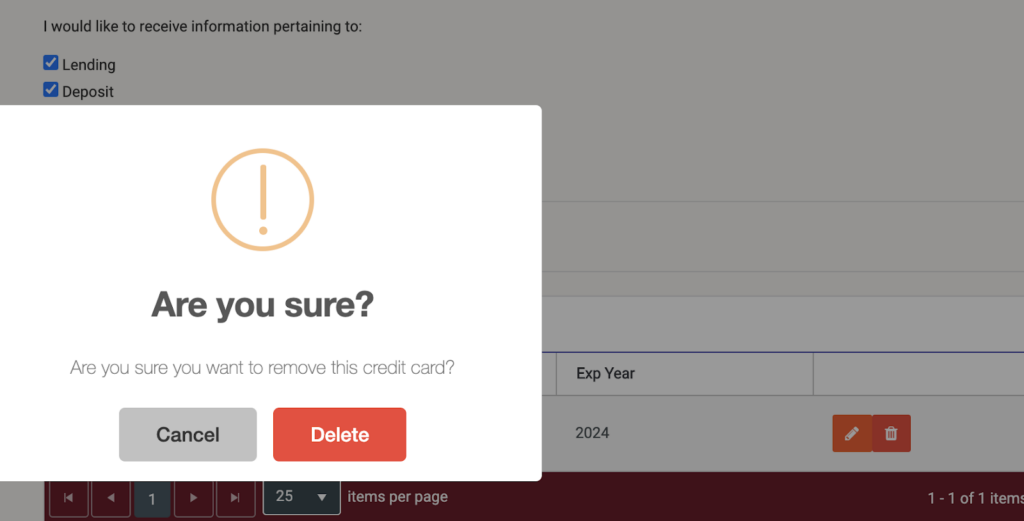Select page 1 in the pager
The width and height of the screenshot is (1024, 521).
coord(152,499)
